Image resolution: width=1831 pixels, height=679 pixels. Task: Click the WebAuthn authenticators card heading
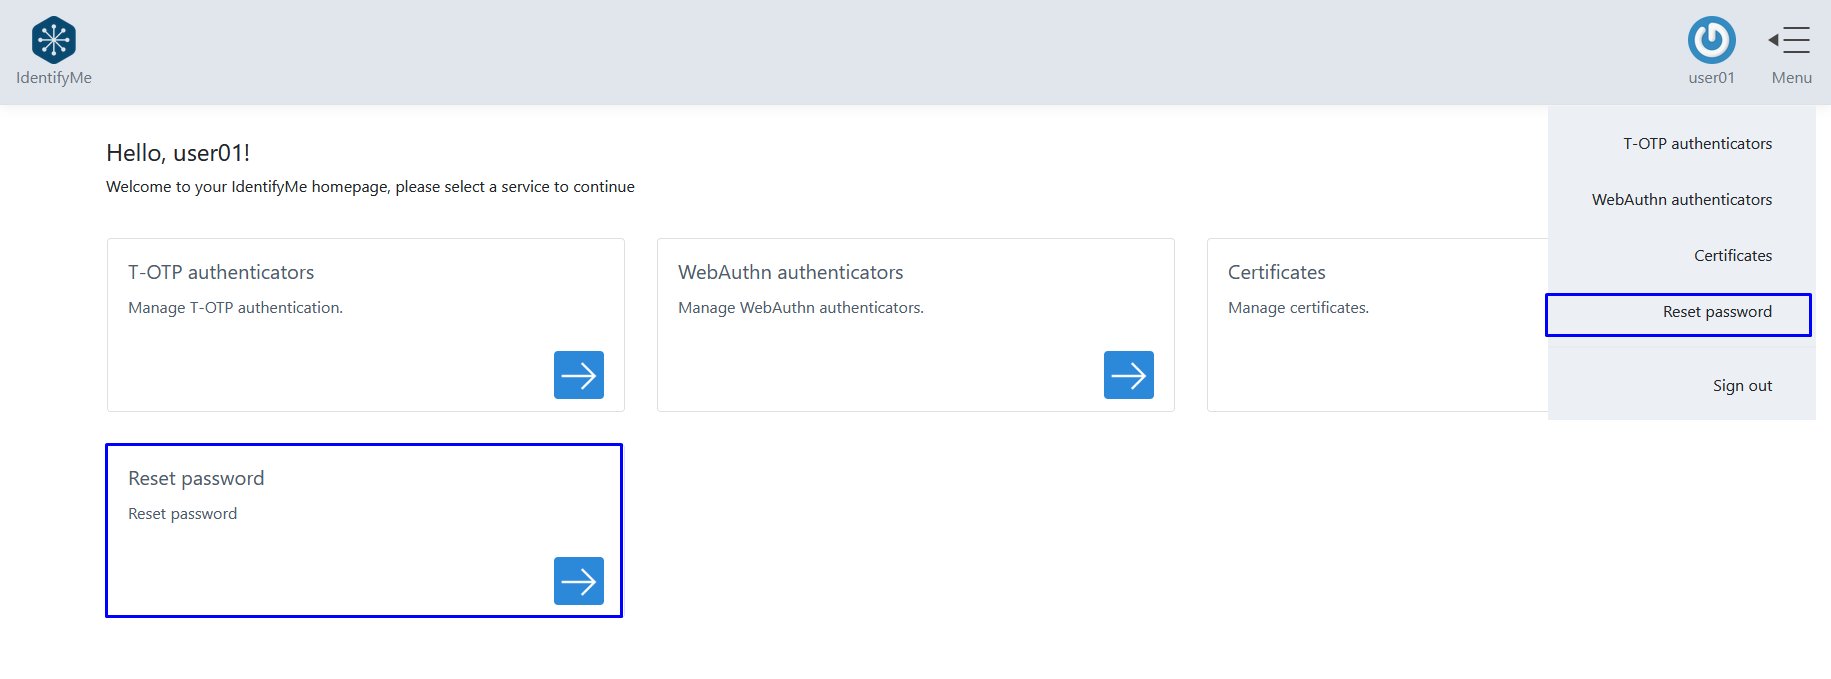(x=790, y=272)
